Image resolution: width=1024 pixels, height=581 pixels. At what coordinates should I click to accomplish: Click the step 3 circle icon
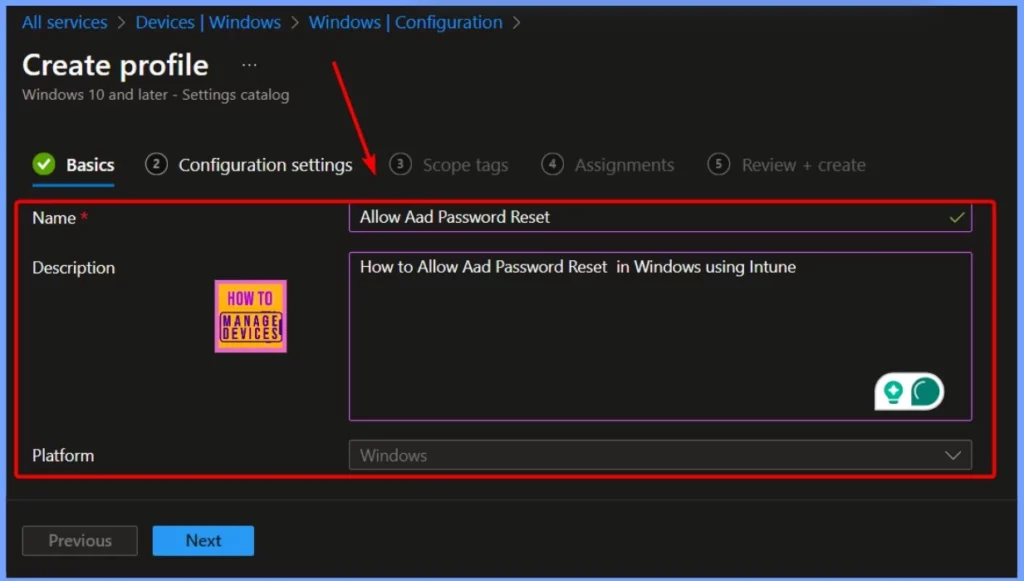400,164
